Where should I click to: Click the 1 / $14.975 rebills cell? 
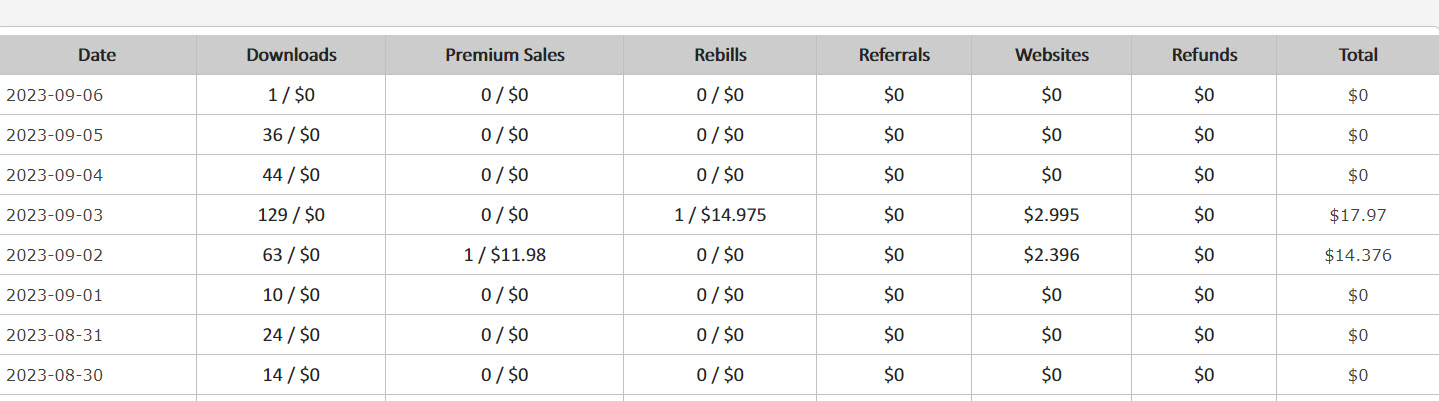720,215
